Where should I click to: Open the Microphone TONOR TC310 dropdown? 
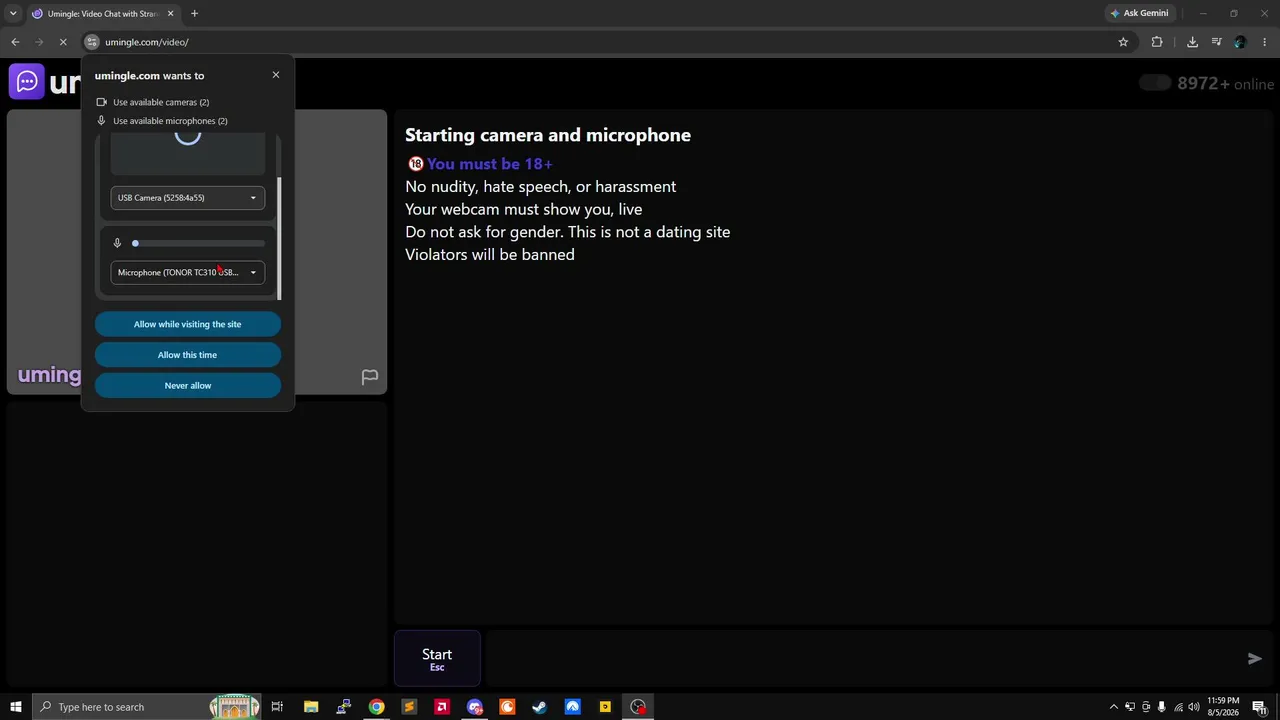coord(188,272)
